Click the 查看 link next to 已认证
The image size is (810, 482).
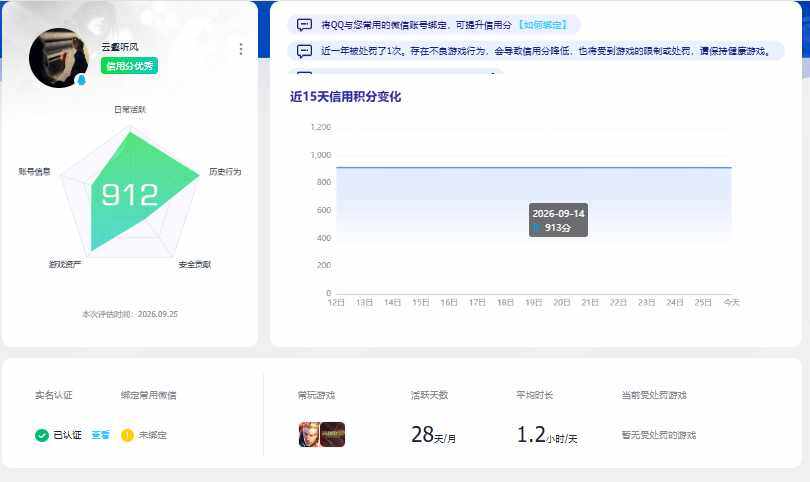click(x=101, y=436)
